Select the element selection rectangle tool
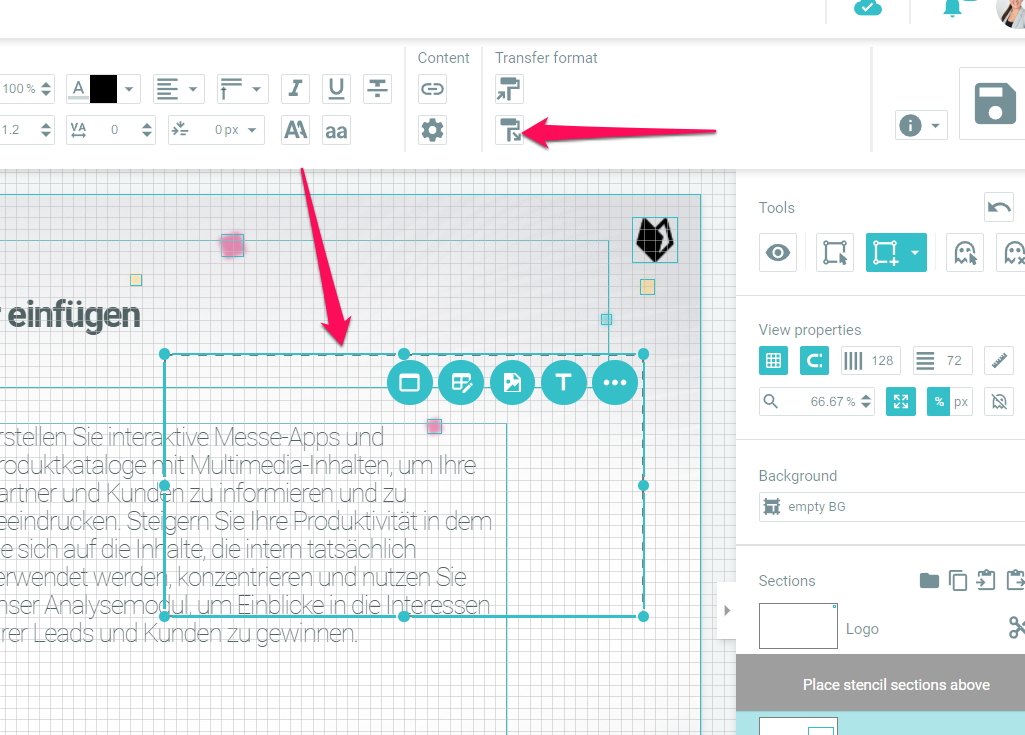Image resolution: width=1025 pixels, height=735 pixels. [x=835, y=253]
